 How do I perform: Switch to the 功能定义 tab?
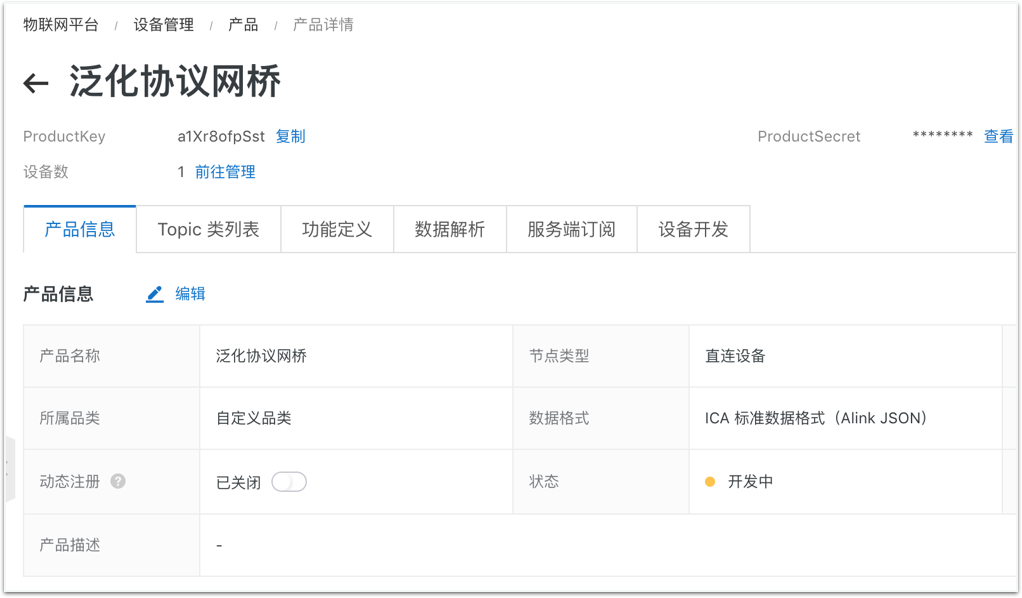click(337, 229)
